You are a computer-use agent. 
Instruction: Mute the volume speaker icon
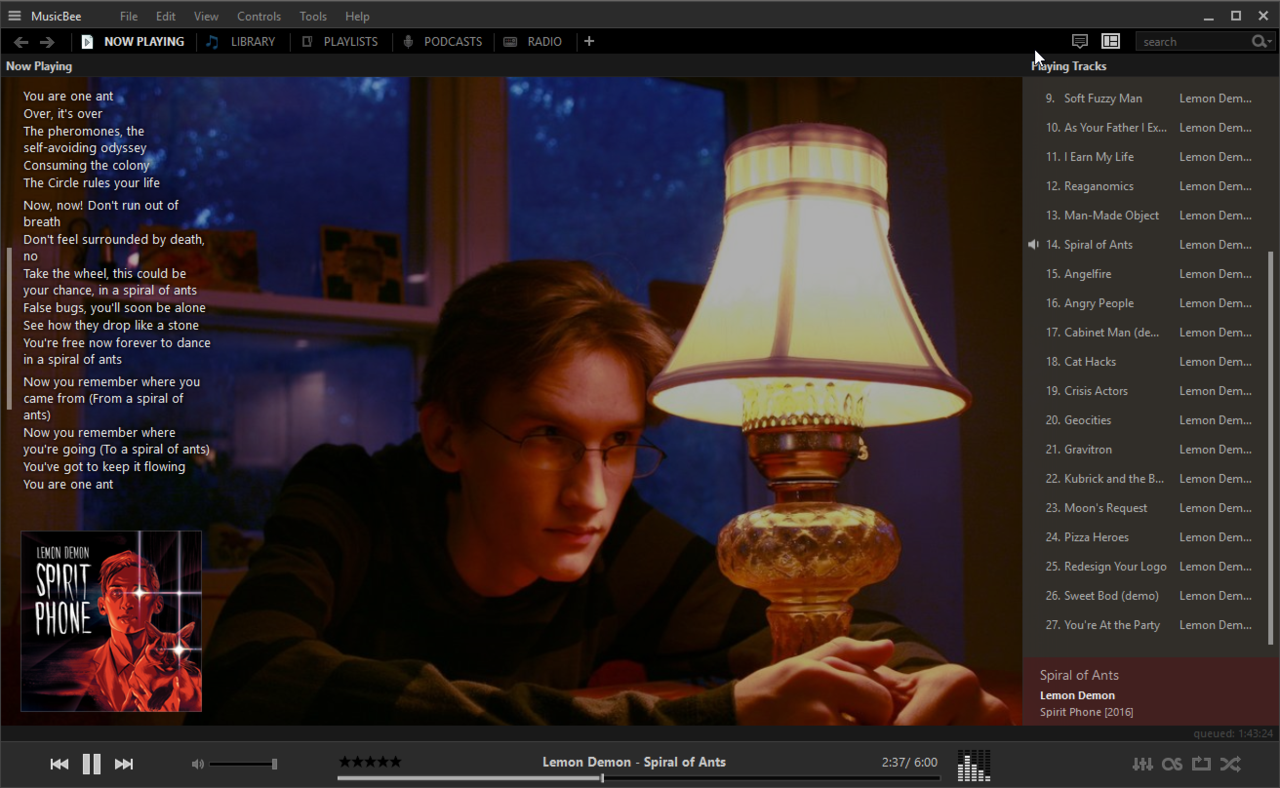(198, 764)
